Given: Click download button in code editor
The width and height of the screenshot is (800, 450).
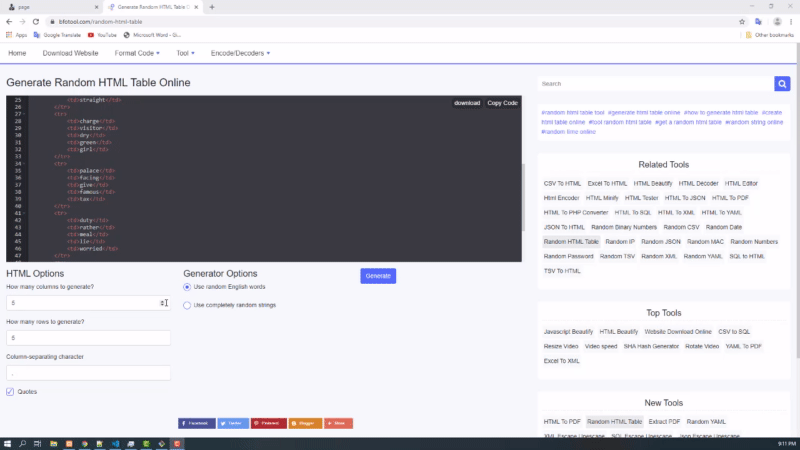Looking at the screenshot, I should [467, 103].
